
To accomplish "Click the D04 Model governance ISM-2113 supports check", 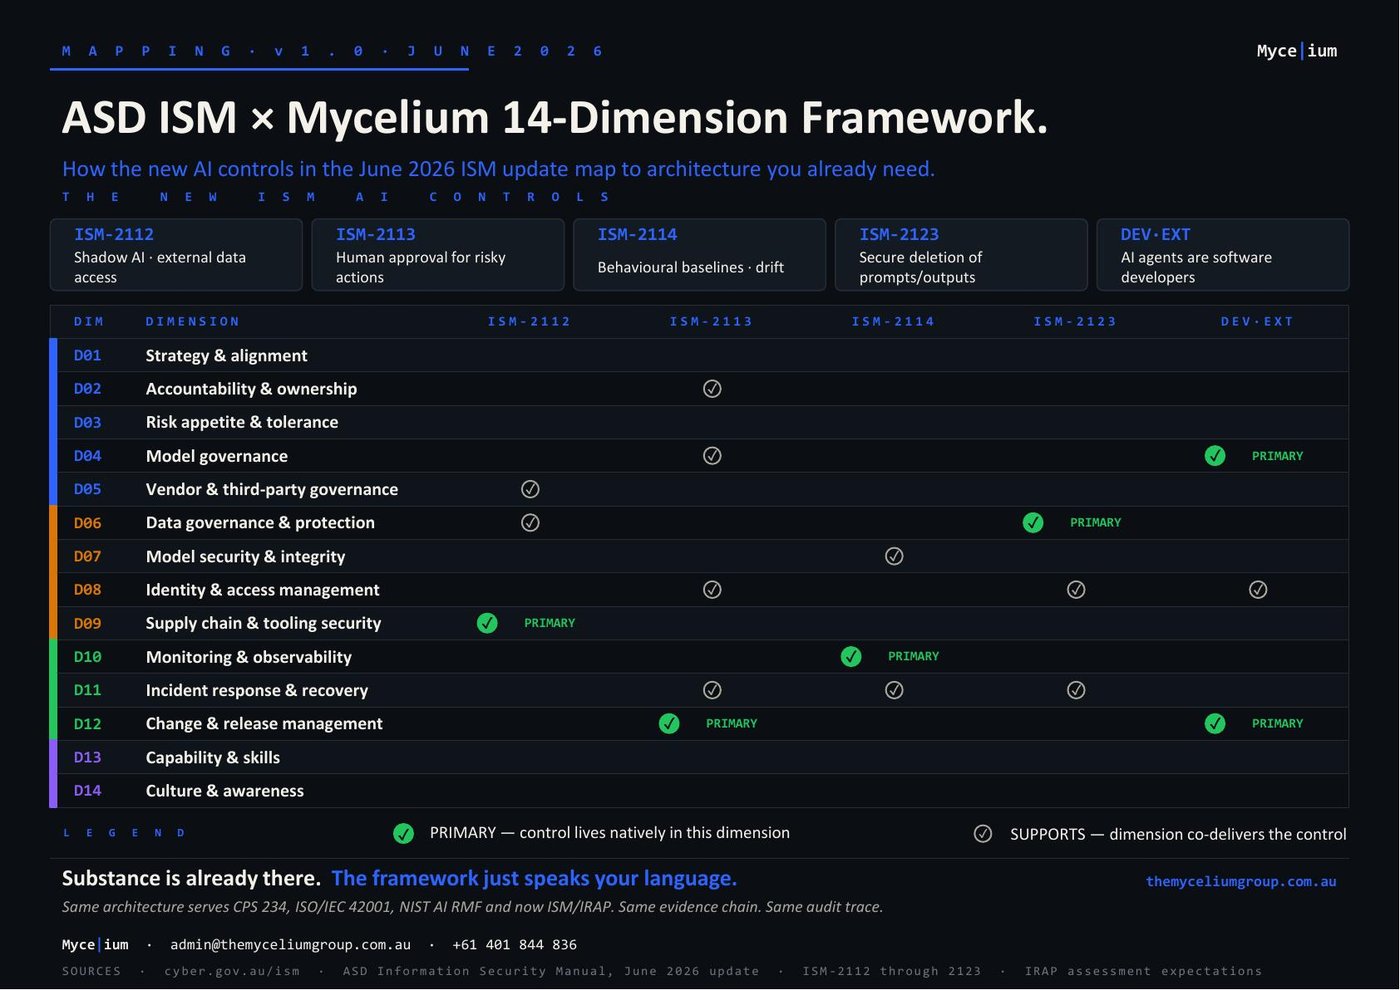I will click(x=712, y=456).
